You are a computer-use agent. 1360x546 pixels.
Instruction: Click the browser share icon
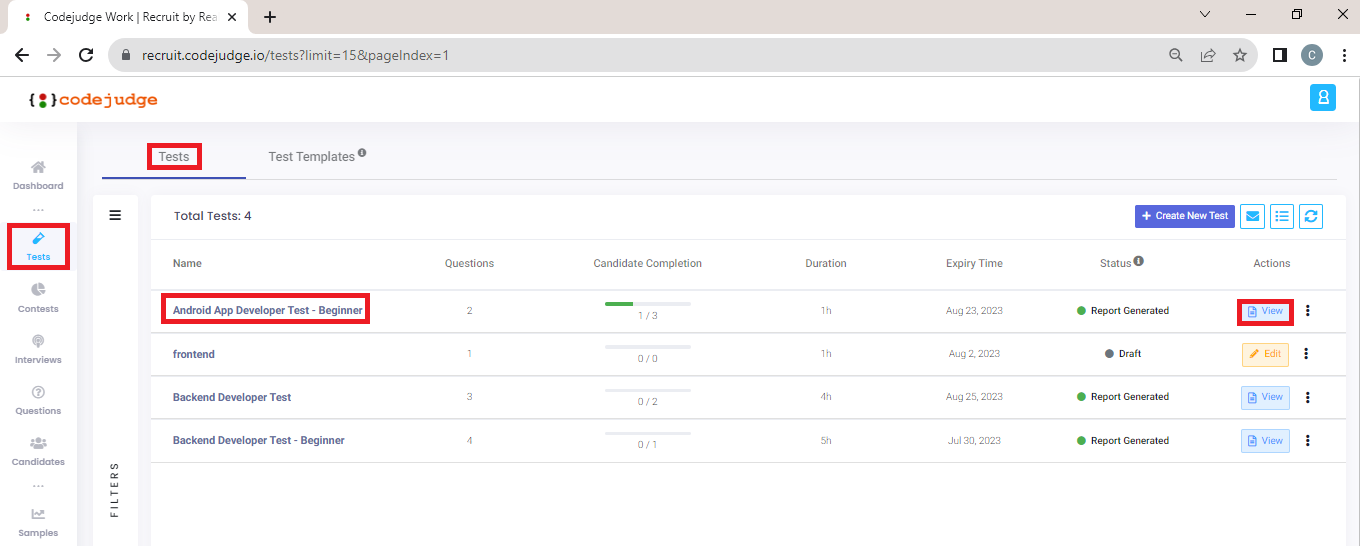pyautogui.click(x=1208, y=56)
